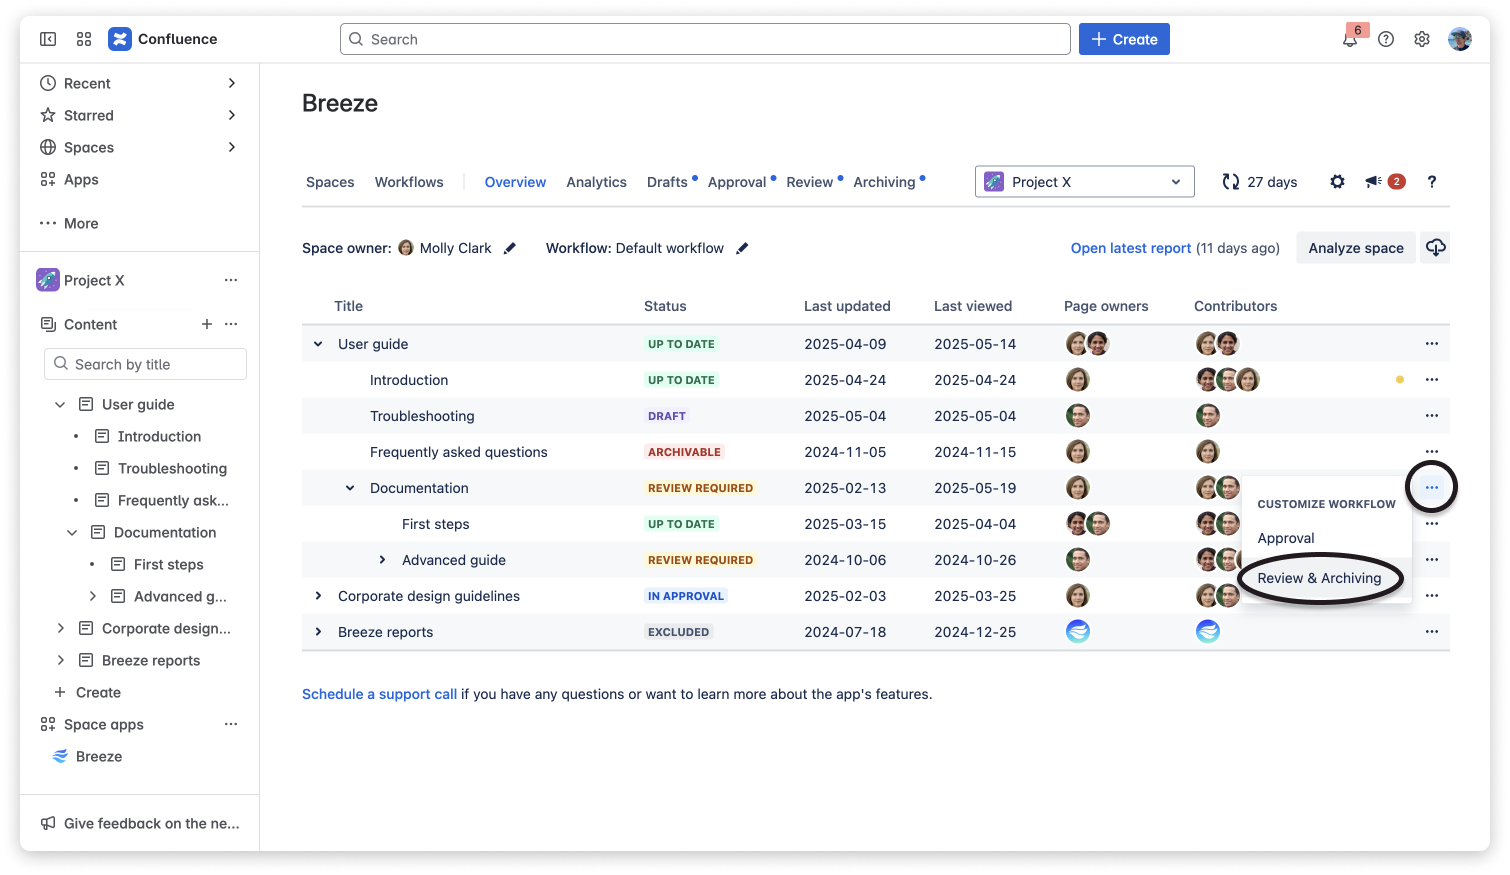Click the cloud download report icon

pyautogui.click(x=1435, y=248)
